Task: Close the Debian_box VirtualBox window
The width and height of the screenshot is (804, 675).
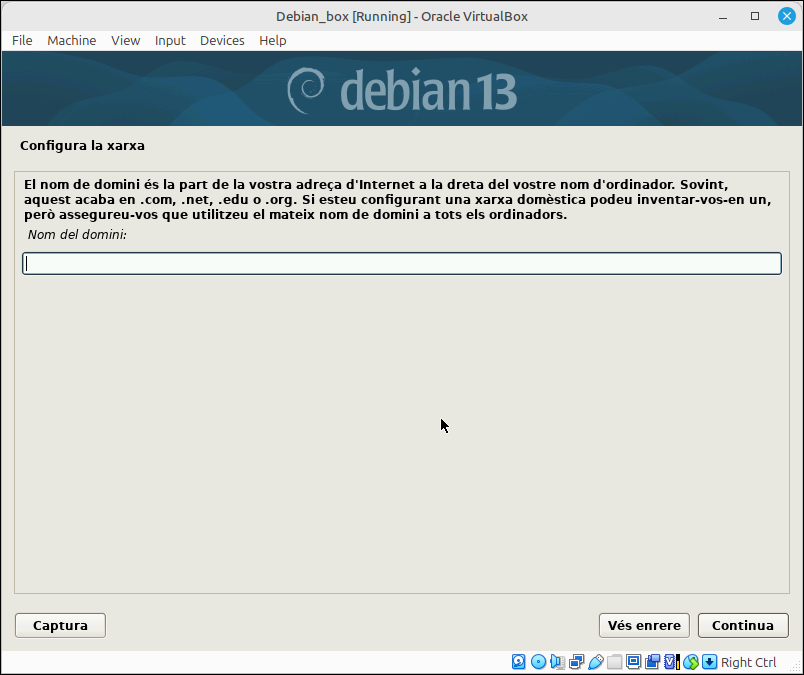Action: 787,16
